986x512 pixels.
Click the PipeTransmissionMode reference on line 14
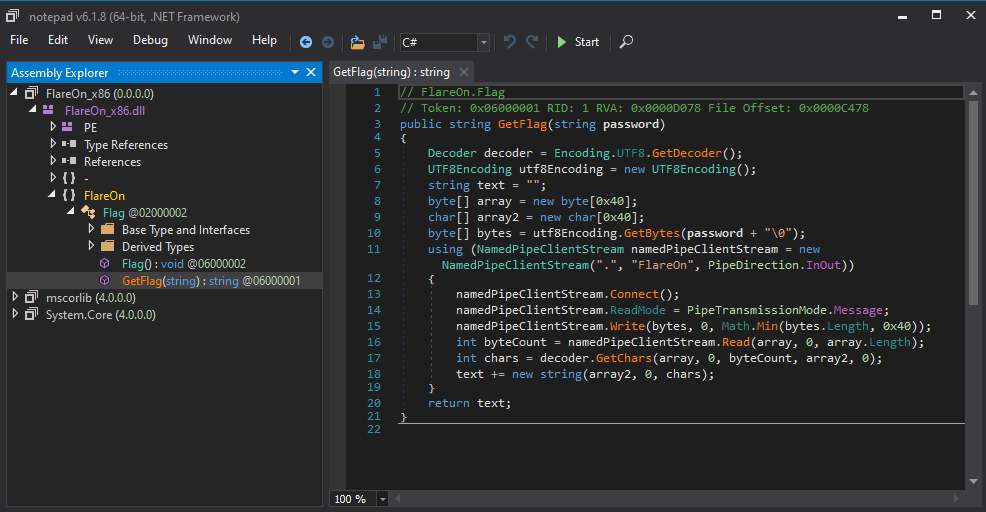[x=756, y=310]
